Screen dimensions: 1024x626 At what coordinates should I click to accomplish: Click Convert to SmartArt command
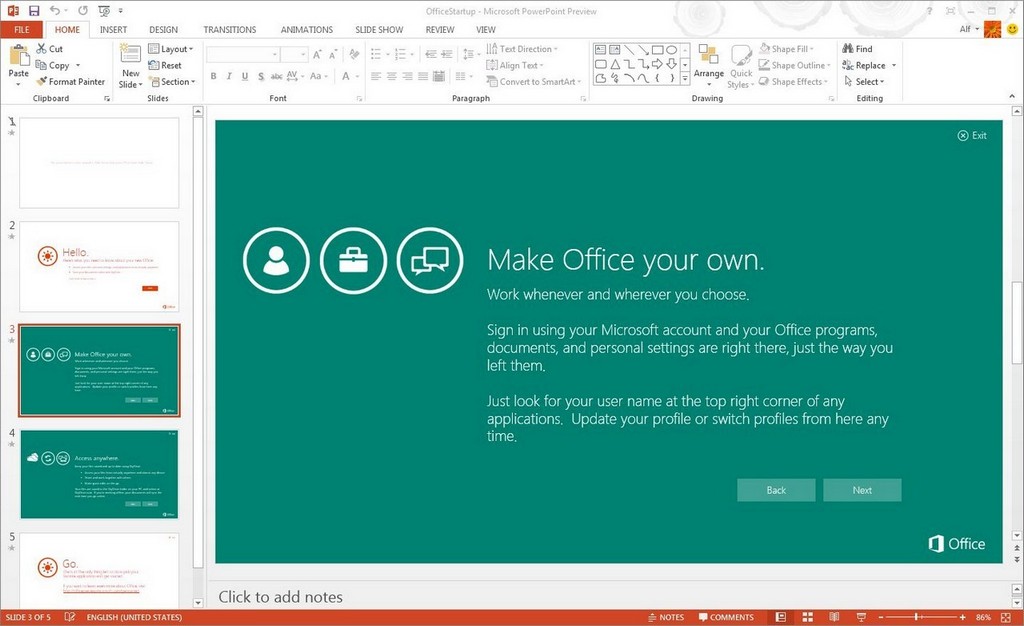[534, 82]
